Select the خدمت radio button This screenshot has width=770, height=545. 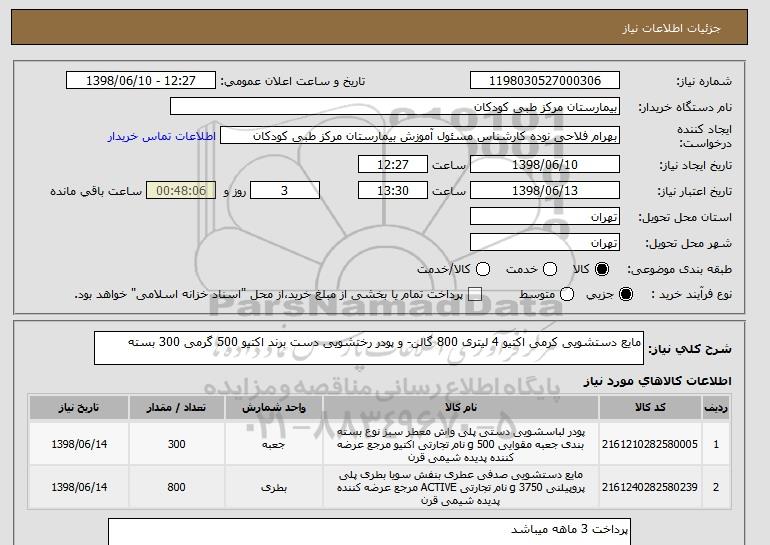click(550, 269)
